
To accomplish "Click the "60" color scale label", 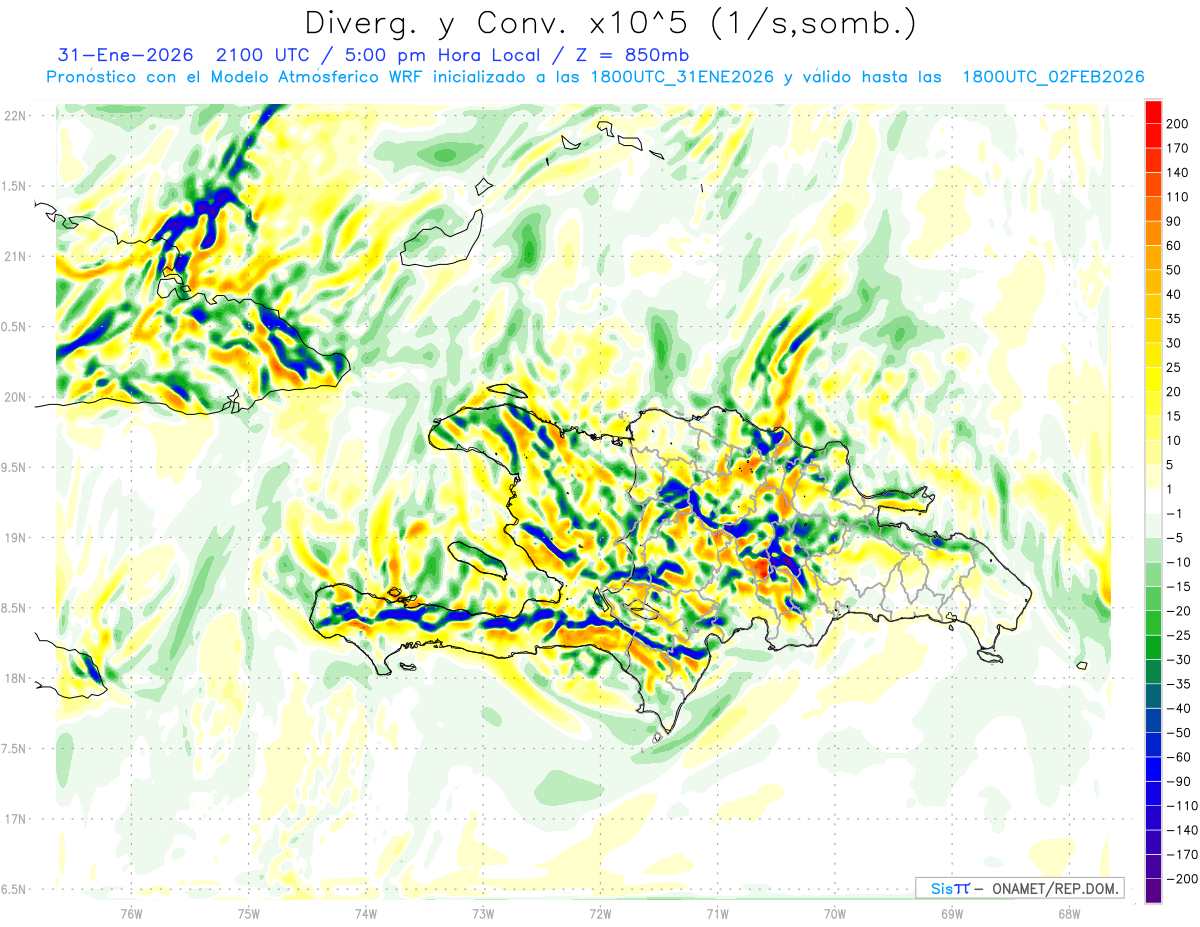I will 1174,246.
